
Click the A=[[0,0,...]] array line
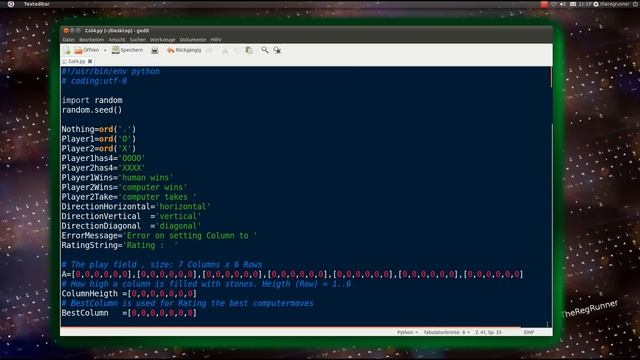[292, 274]
